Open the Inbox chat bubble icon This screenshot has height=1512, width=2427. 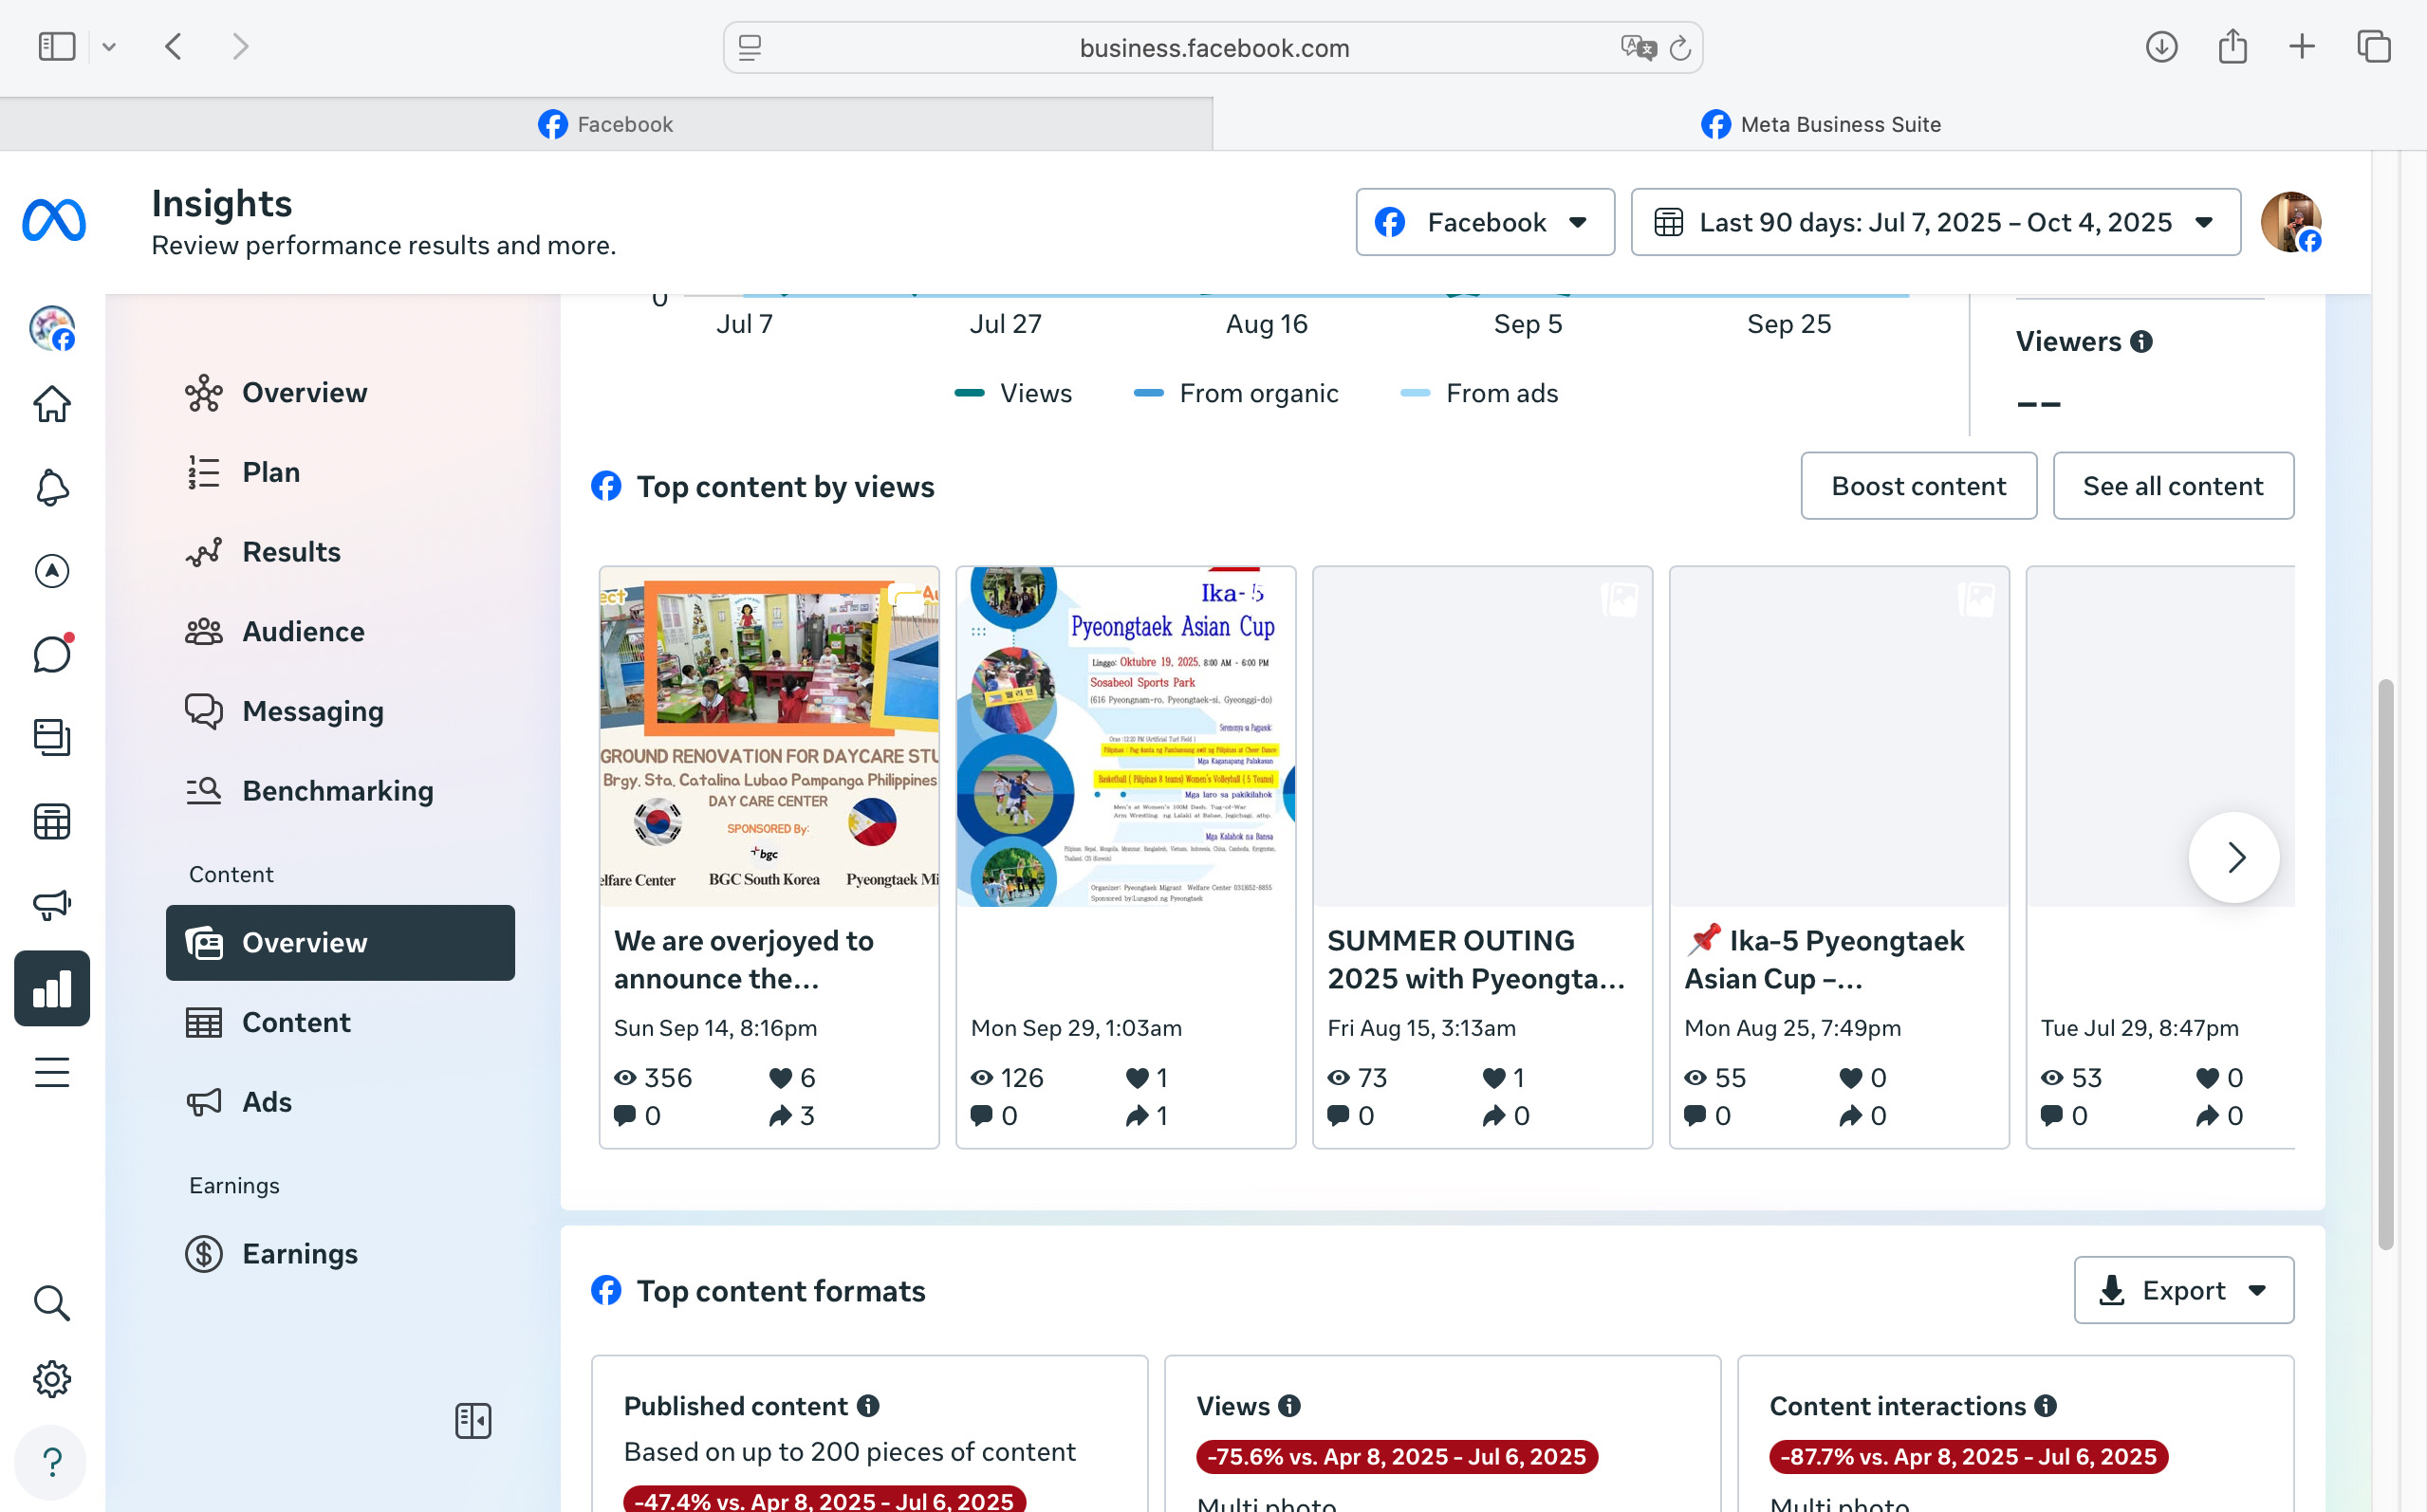point(52,654)
